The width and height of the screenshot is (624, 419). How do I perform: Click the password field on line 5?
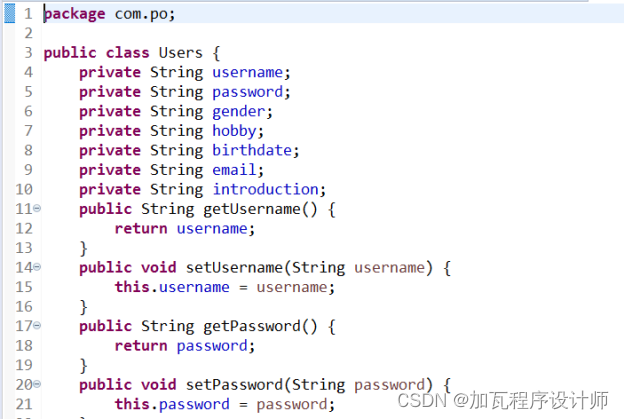(249, 92)
